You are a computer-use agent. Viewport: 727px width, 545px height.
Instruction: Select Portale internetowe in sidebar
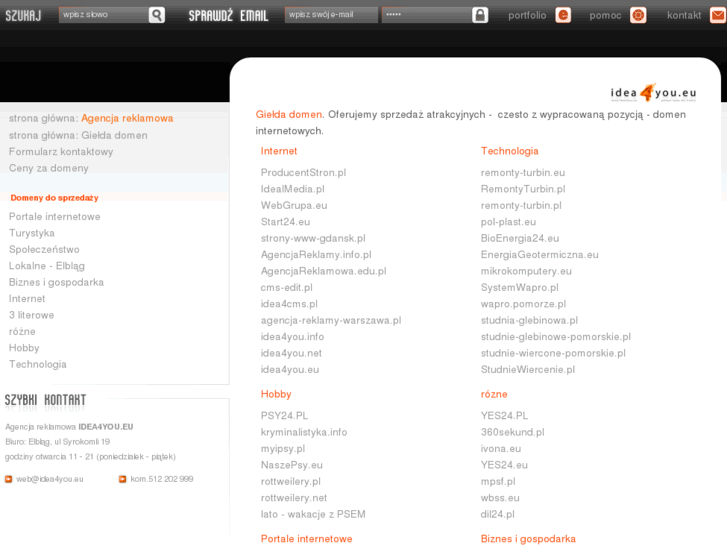55,217
